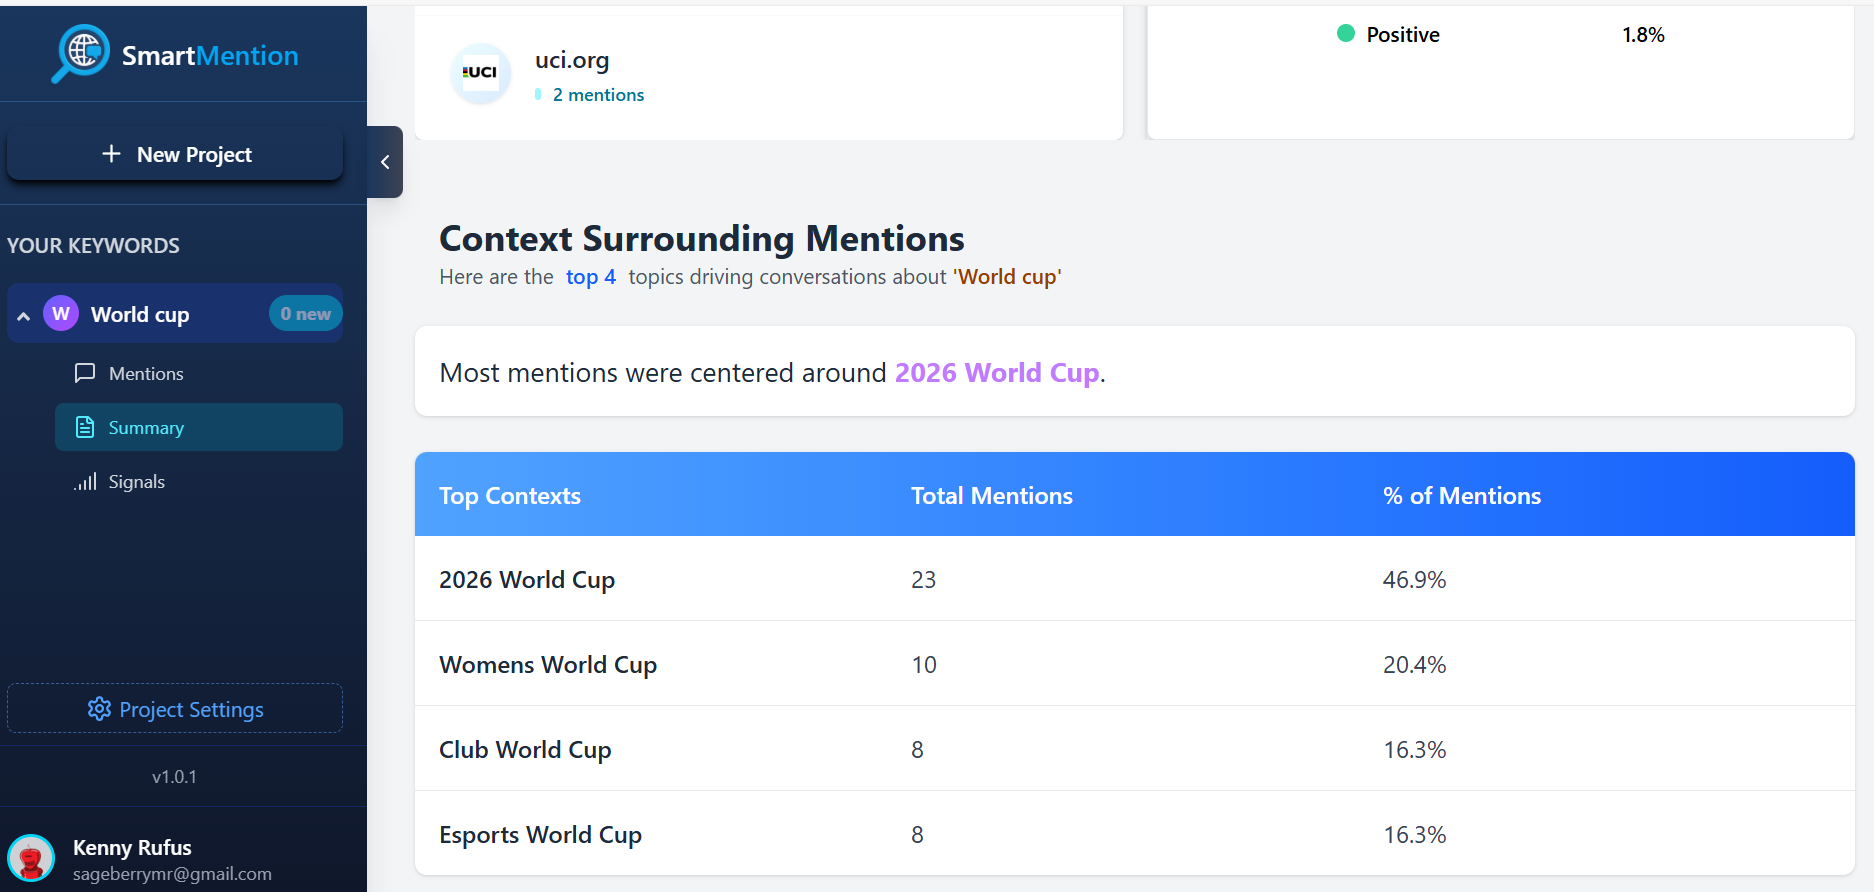Click the green Positive sentiment dot

click(1346, 34)
